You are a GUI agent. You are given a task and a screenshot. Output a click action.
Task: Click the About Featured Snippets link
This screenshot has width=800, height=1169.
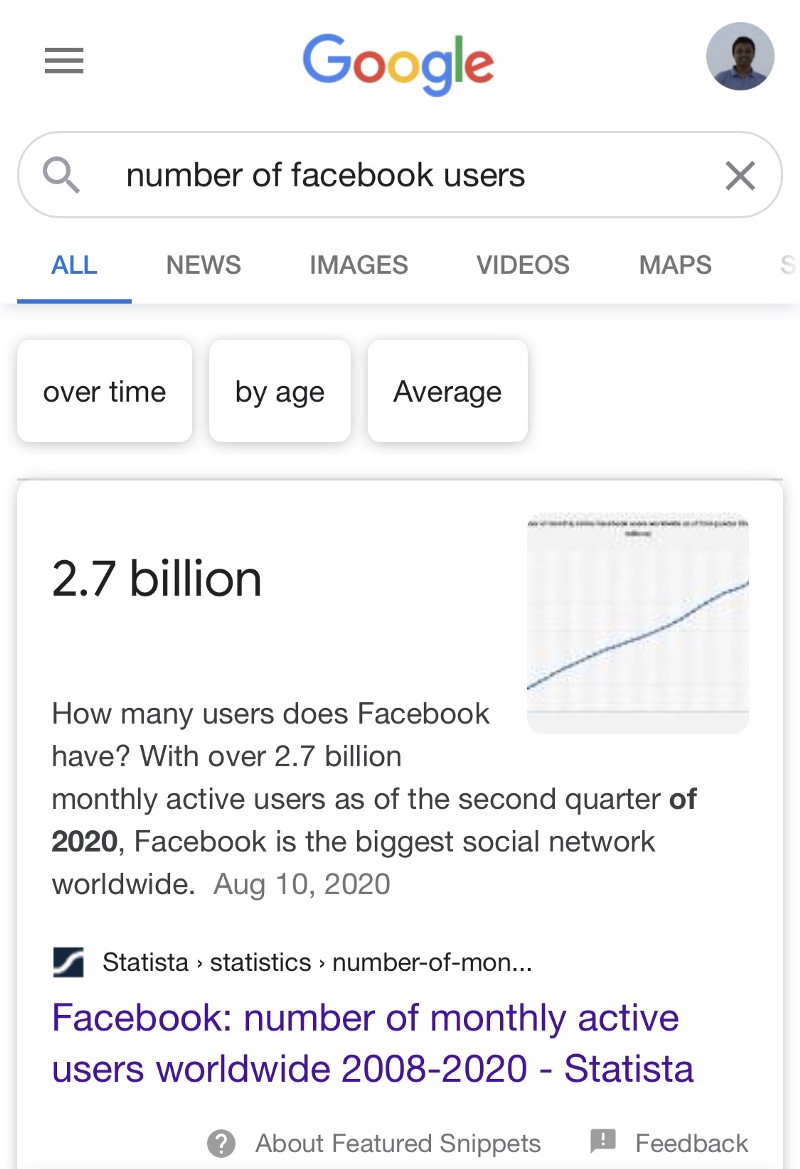397,1143
